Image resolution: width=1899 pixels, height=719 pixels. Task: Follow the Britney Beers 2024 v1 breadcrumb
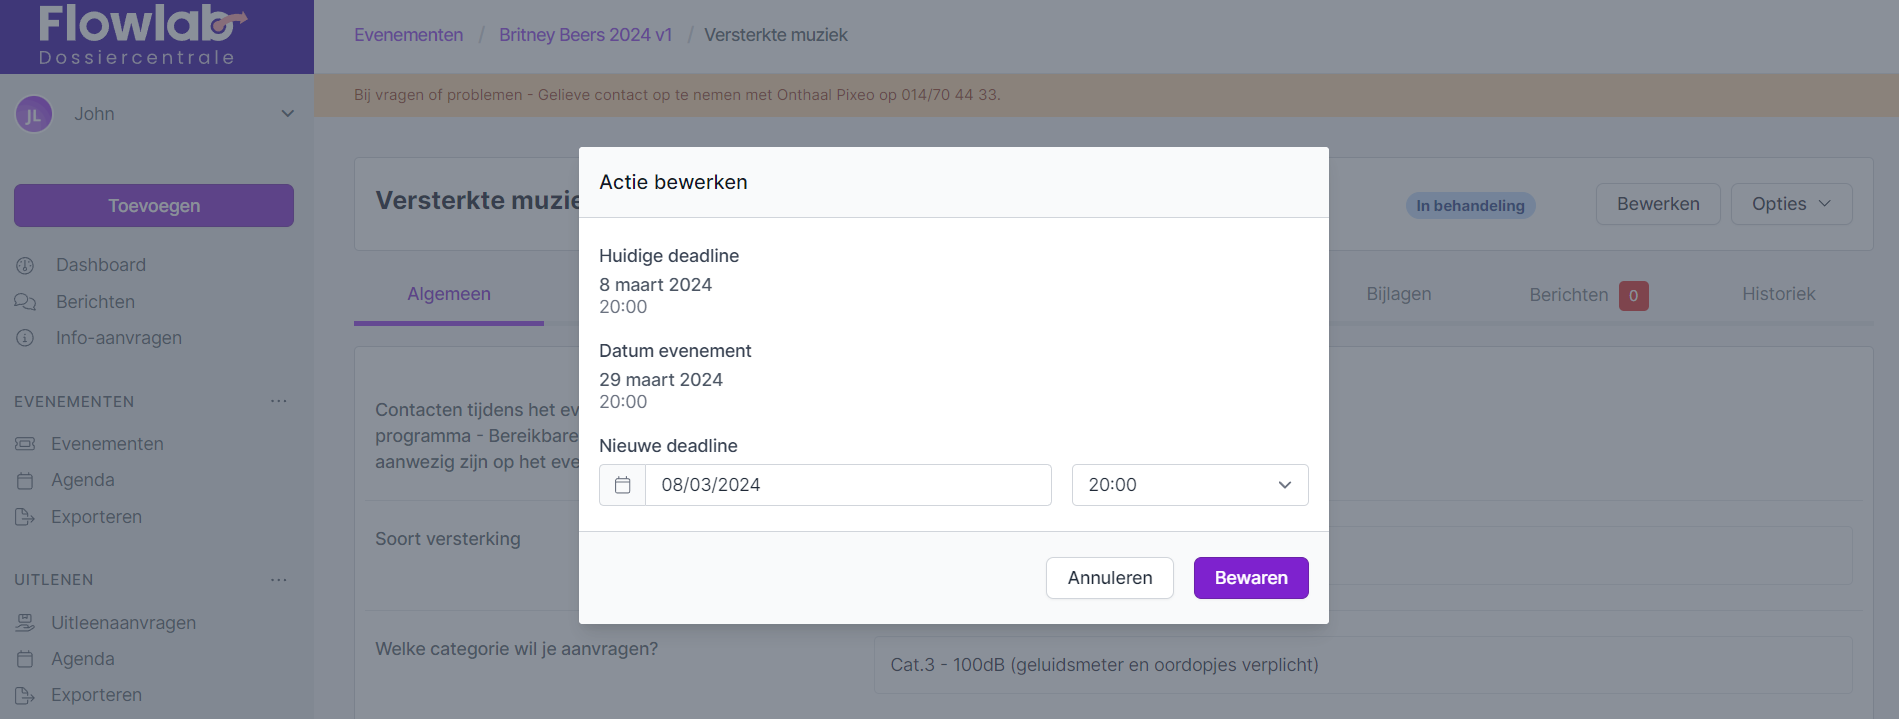click(x=585, y=35)
